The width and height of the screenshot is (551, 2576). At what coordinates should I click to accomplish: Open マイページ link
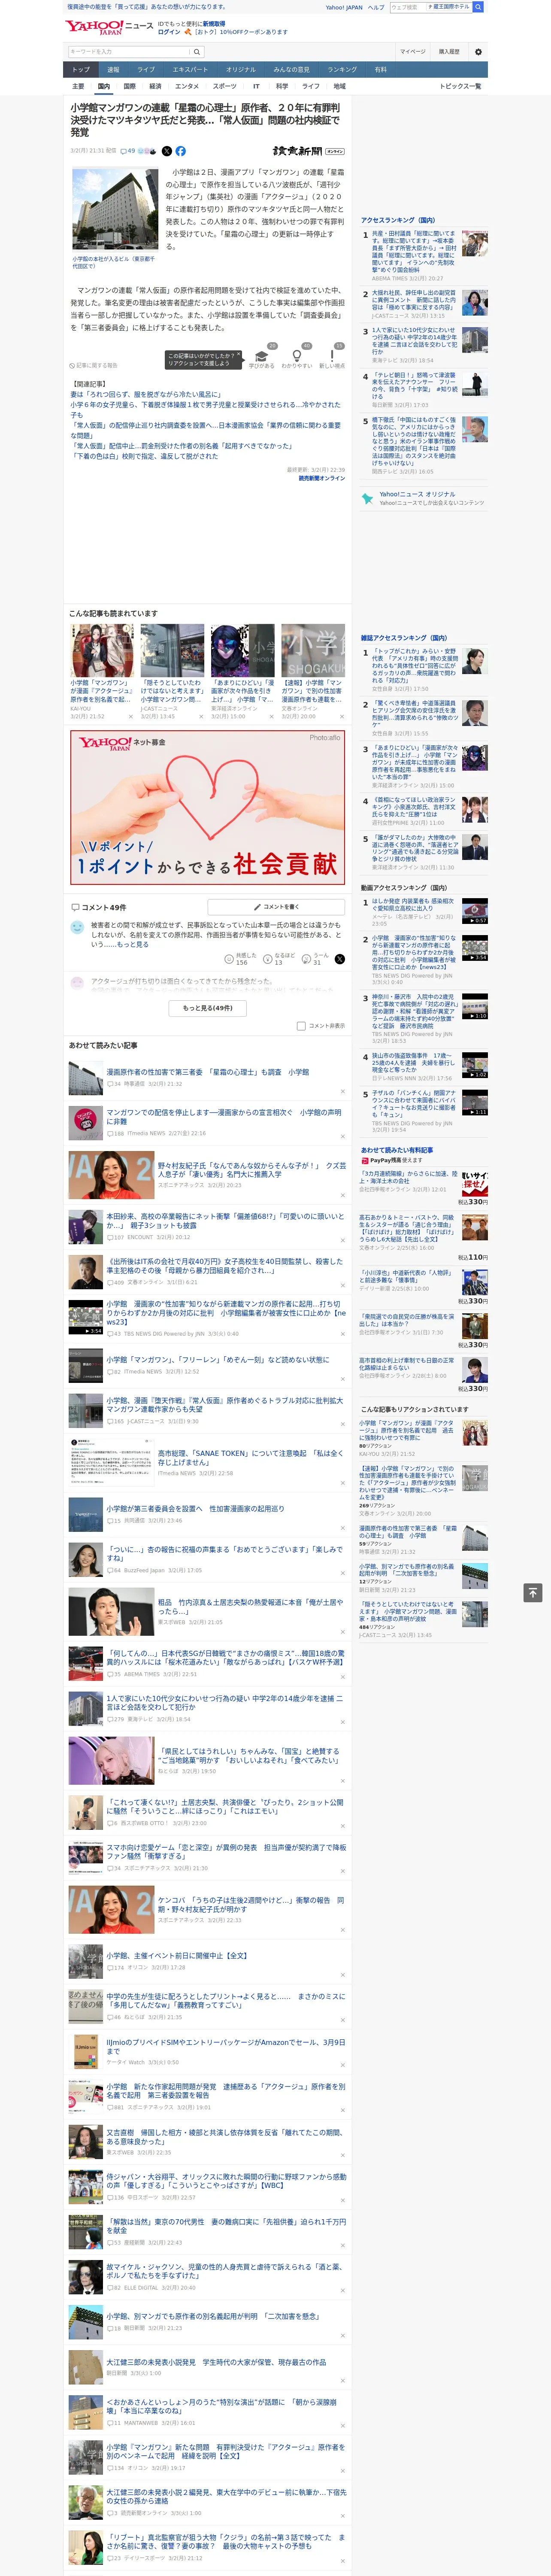point(412,51)
